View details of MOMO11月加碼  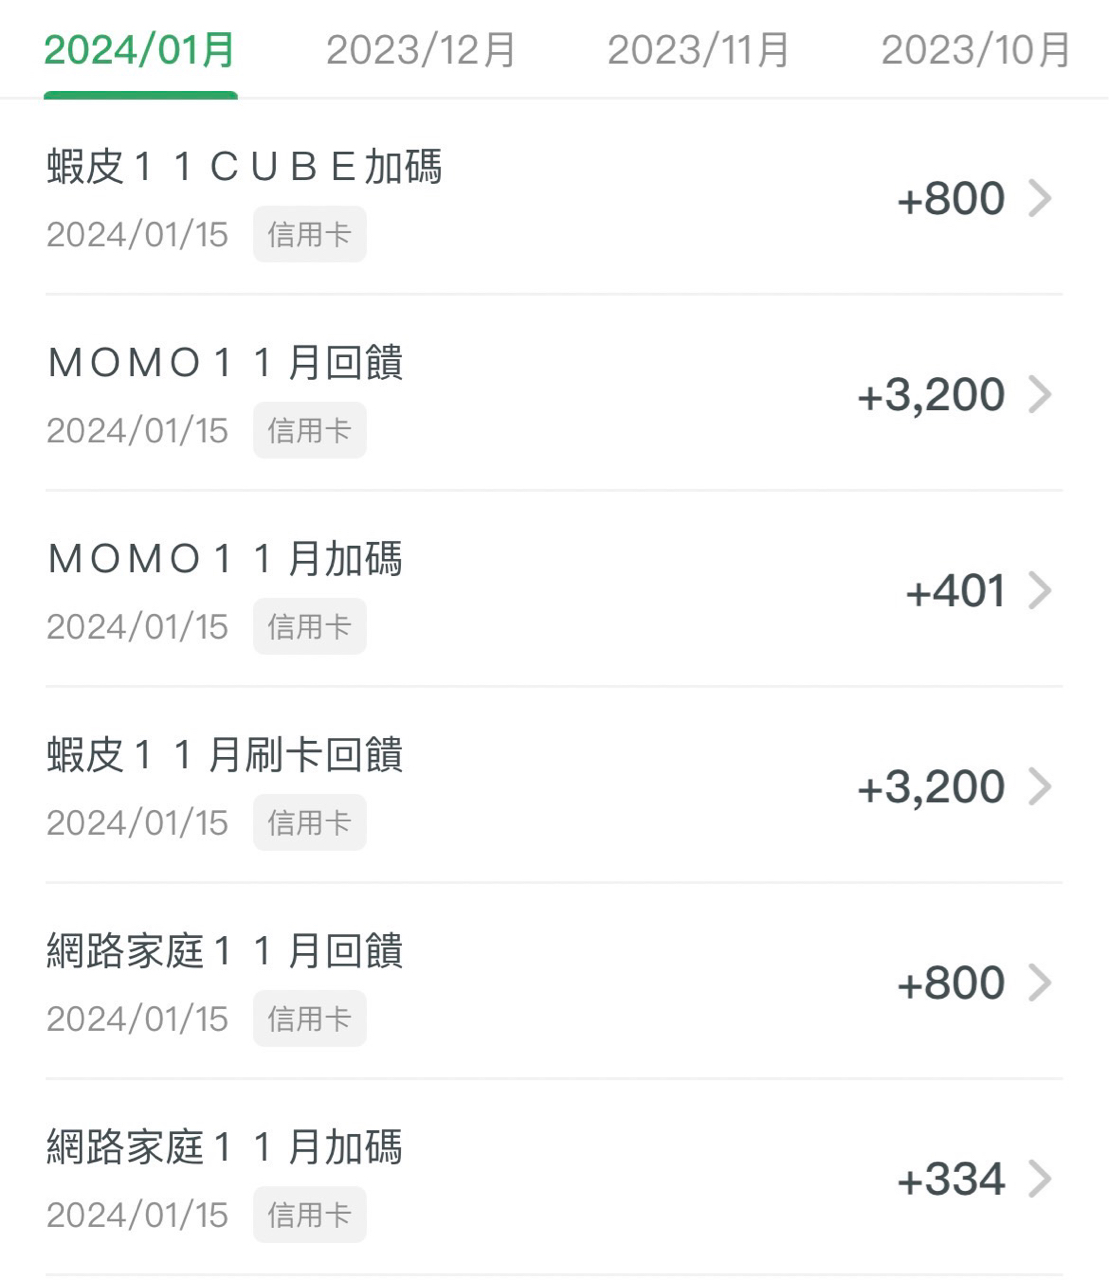554,590
